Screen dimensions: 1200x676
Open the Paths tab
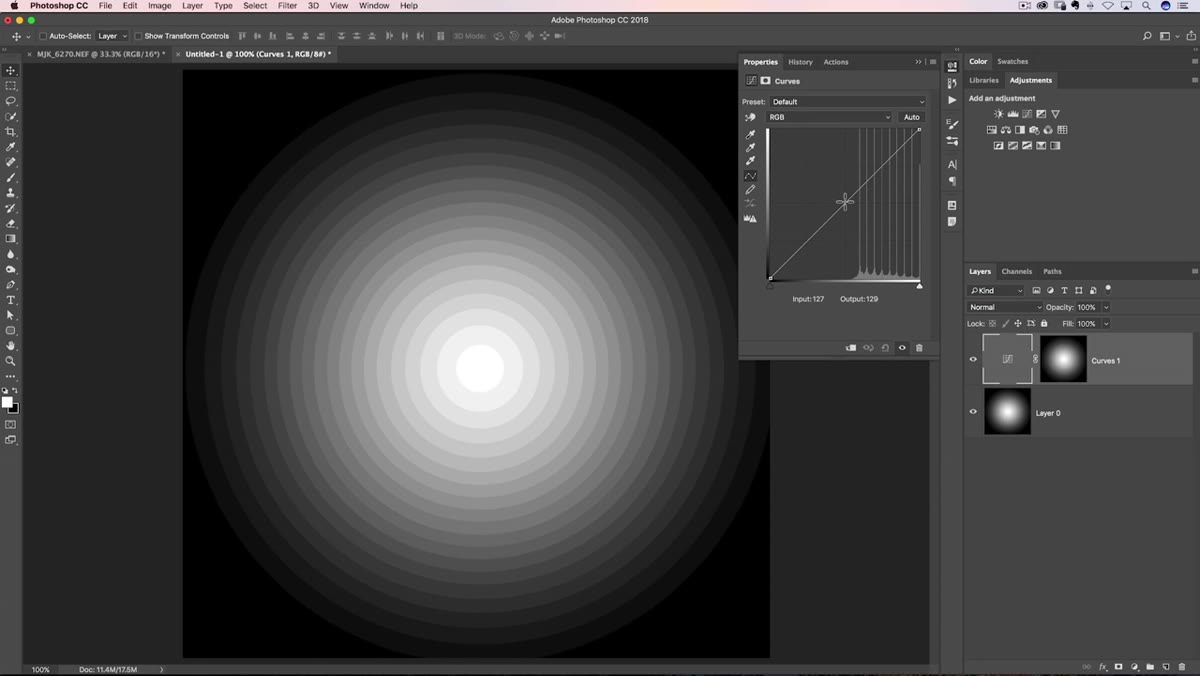(x=1052, y=271)
